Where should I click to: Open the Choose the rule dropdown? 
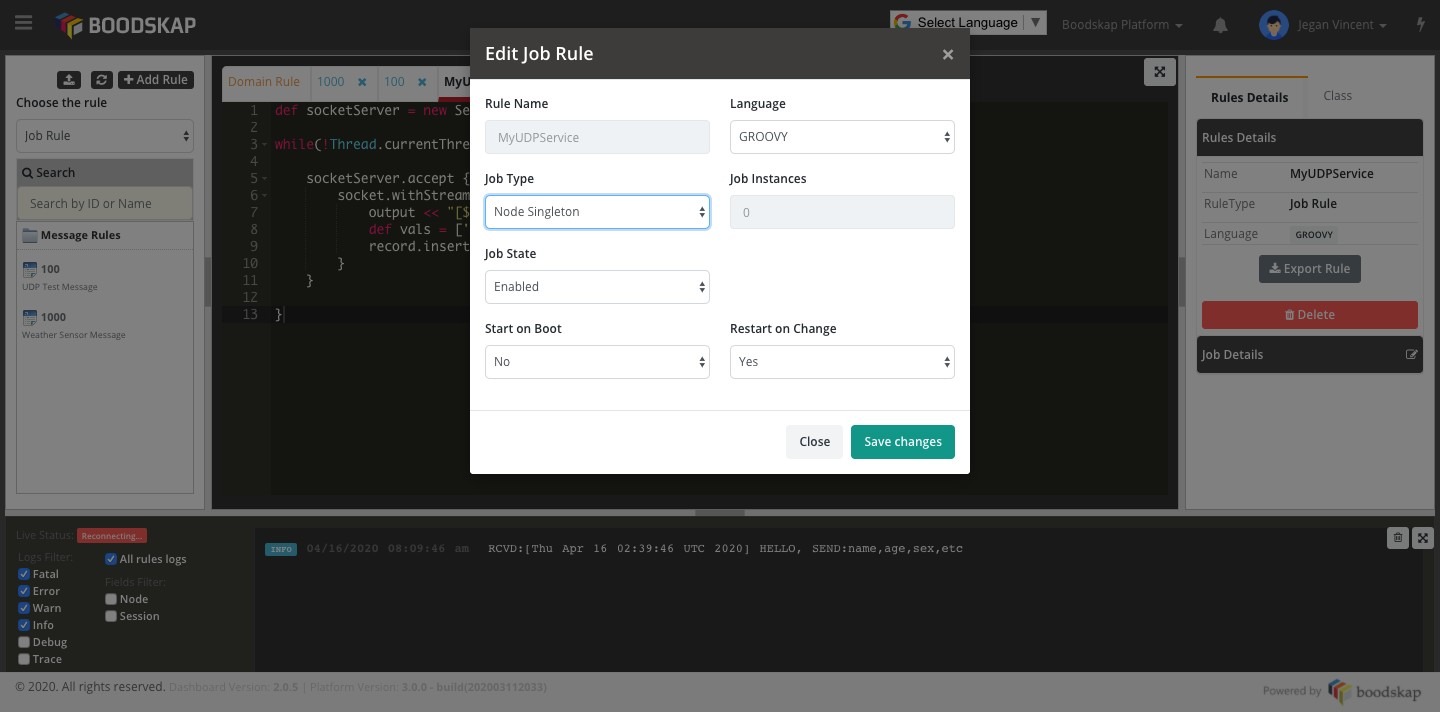(x=105, y=136)
